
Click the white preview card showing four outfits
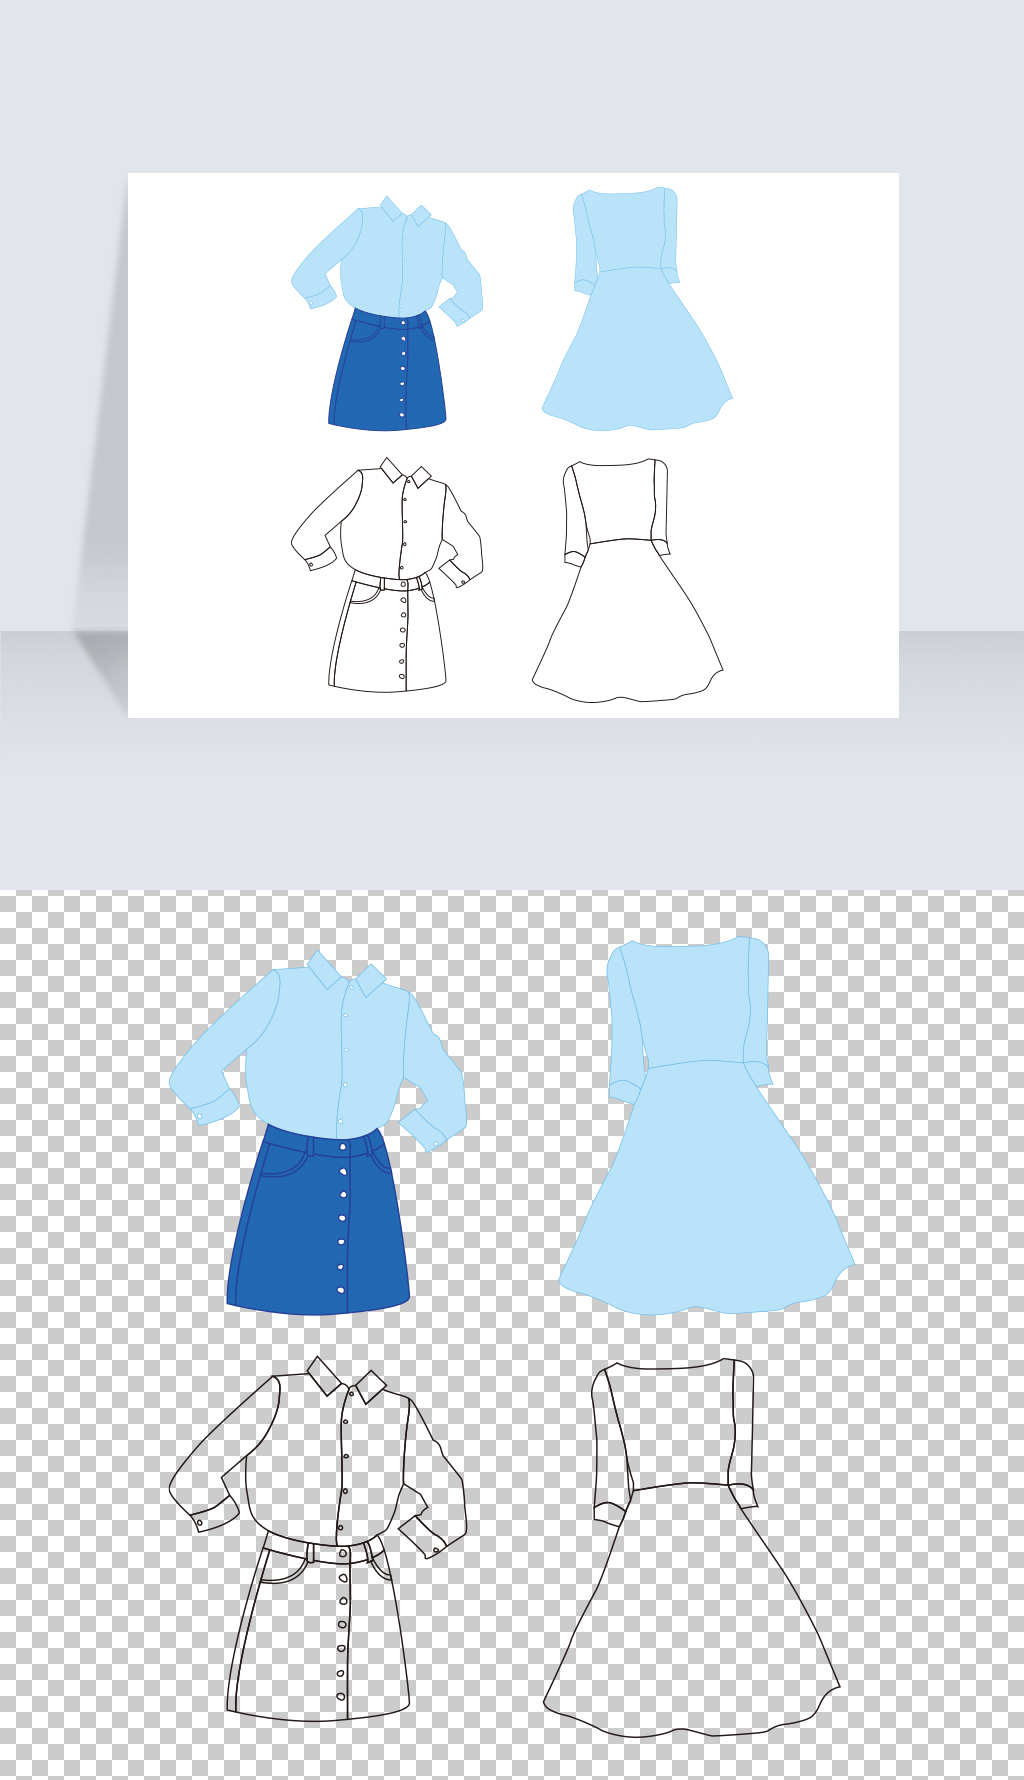click(x=513, y=445)
